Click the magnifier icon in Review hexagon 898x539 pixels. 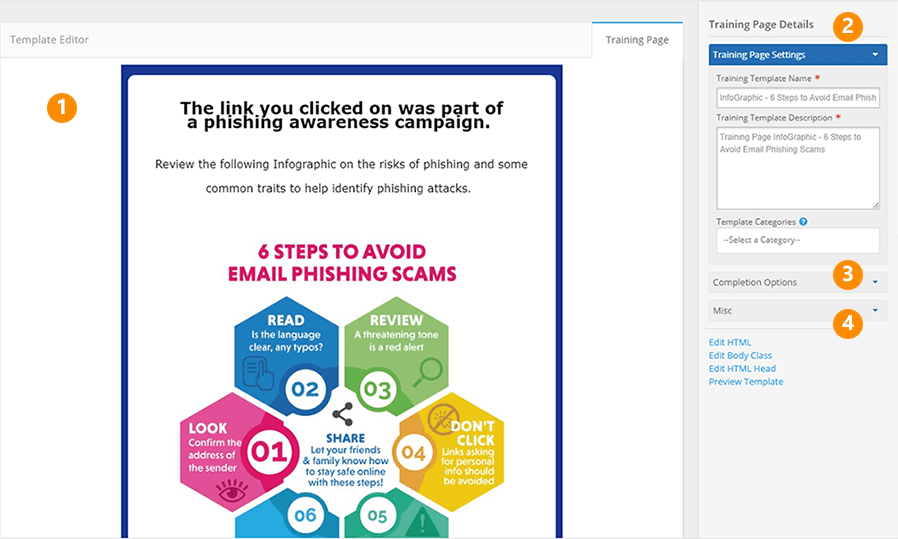tap(428, 372)
